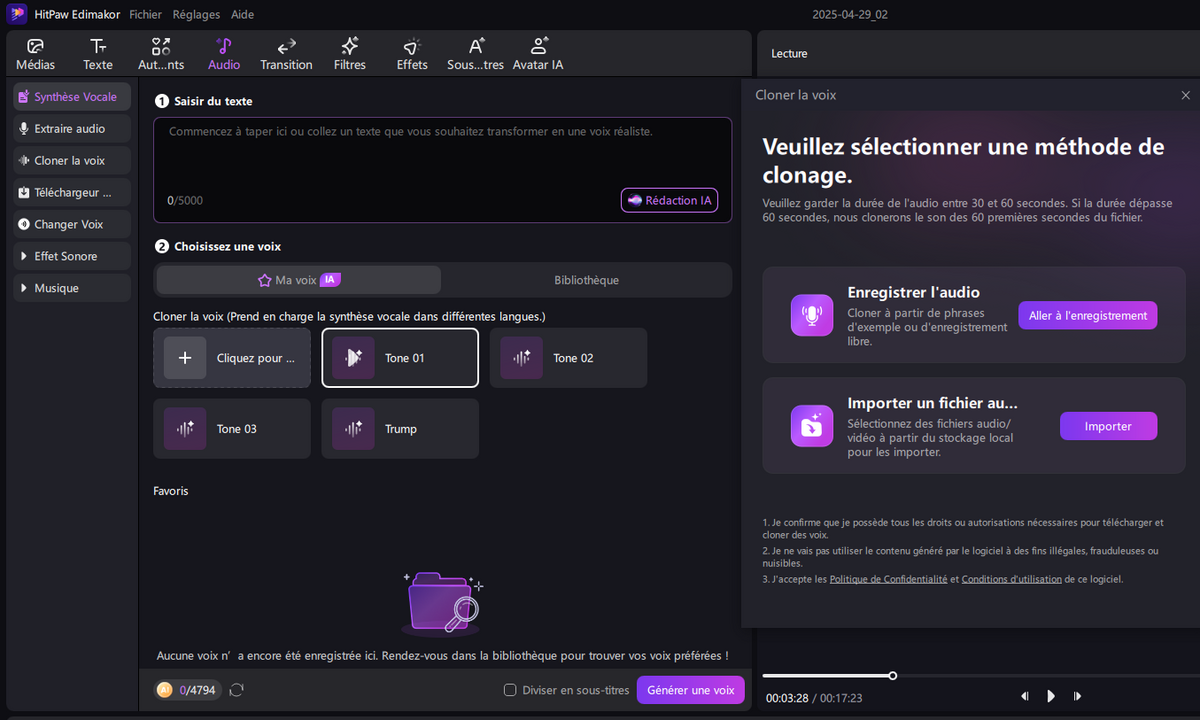Image resolution: width=1200 pixels, height=720 pixels.
Task: Enable Diviser en sous-titres checkbox
Action: (x=510, y=690)
